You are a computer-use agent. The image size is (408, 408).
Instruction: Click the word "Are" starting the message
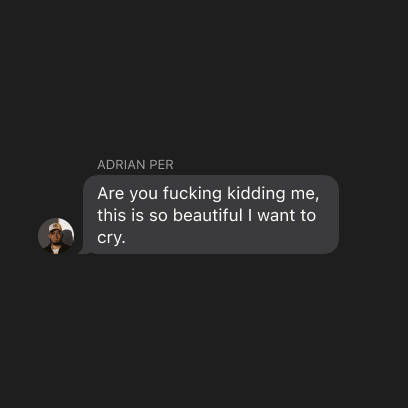(x=111, y=193)
